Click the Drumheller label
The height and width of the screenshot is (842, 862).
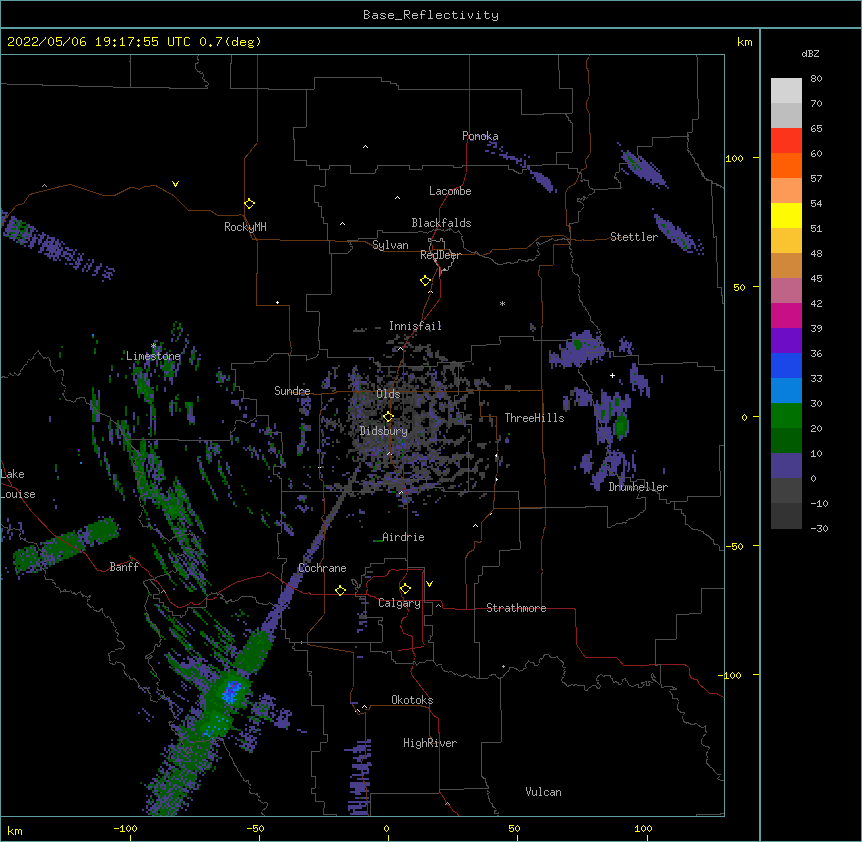pyautogui.click(x=638, y=487)
